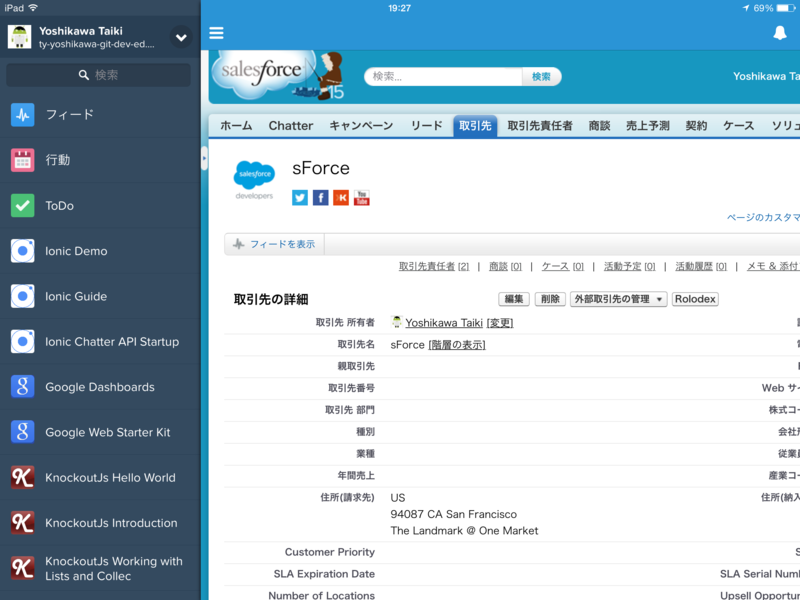Open sForce's YouTube icon
This screenshot has height=600, width=800.
tap(361, 197)
